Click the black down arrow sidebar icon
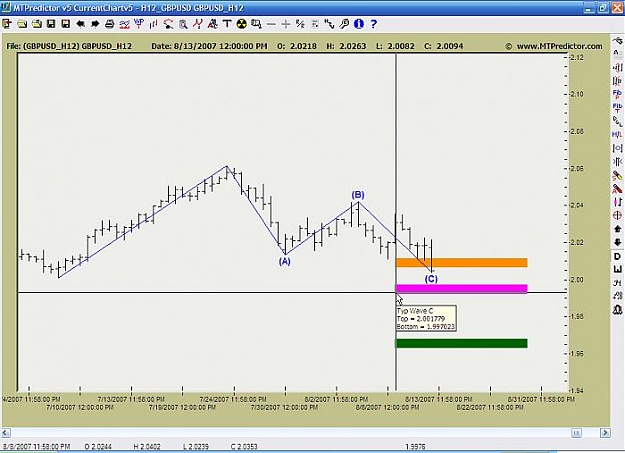 point(617,242)
